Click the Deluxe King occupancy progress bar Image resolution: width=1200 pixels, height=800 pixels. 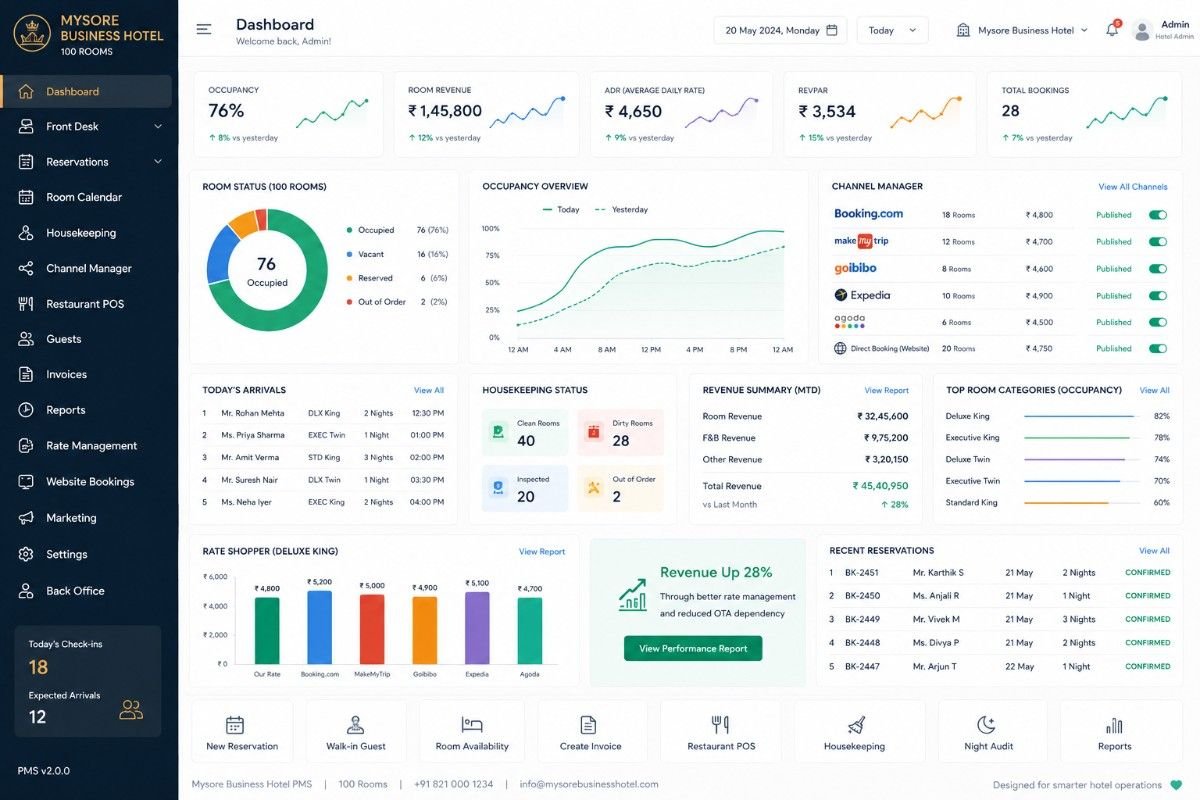click(1080, 416)
